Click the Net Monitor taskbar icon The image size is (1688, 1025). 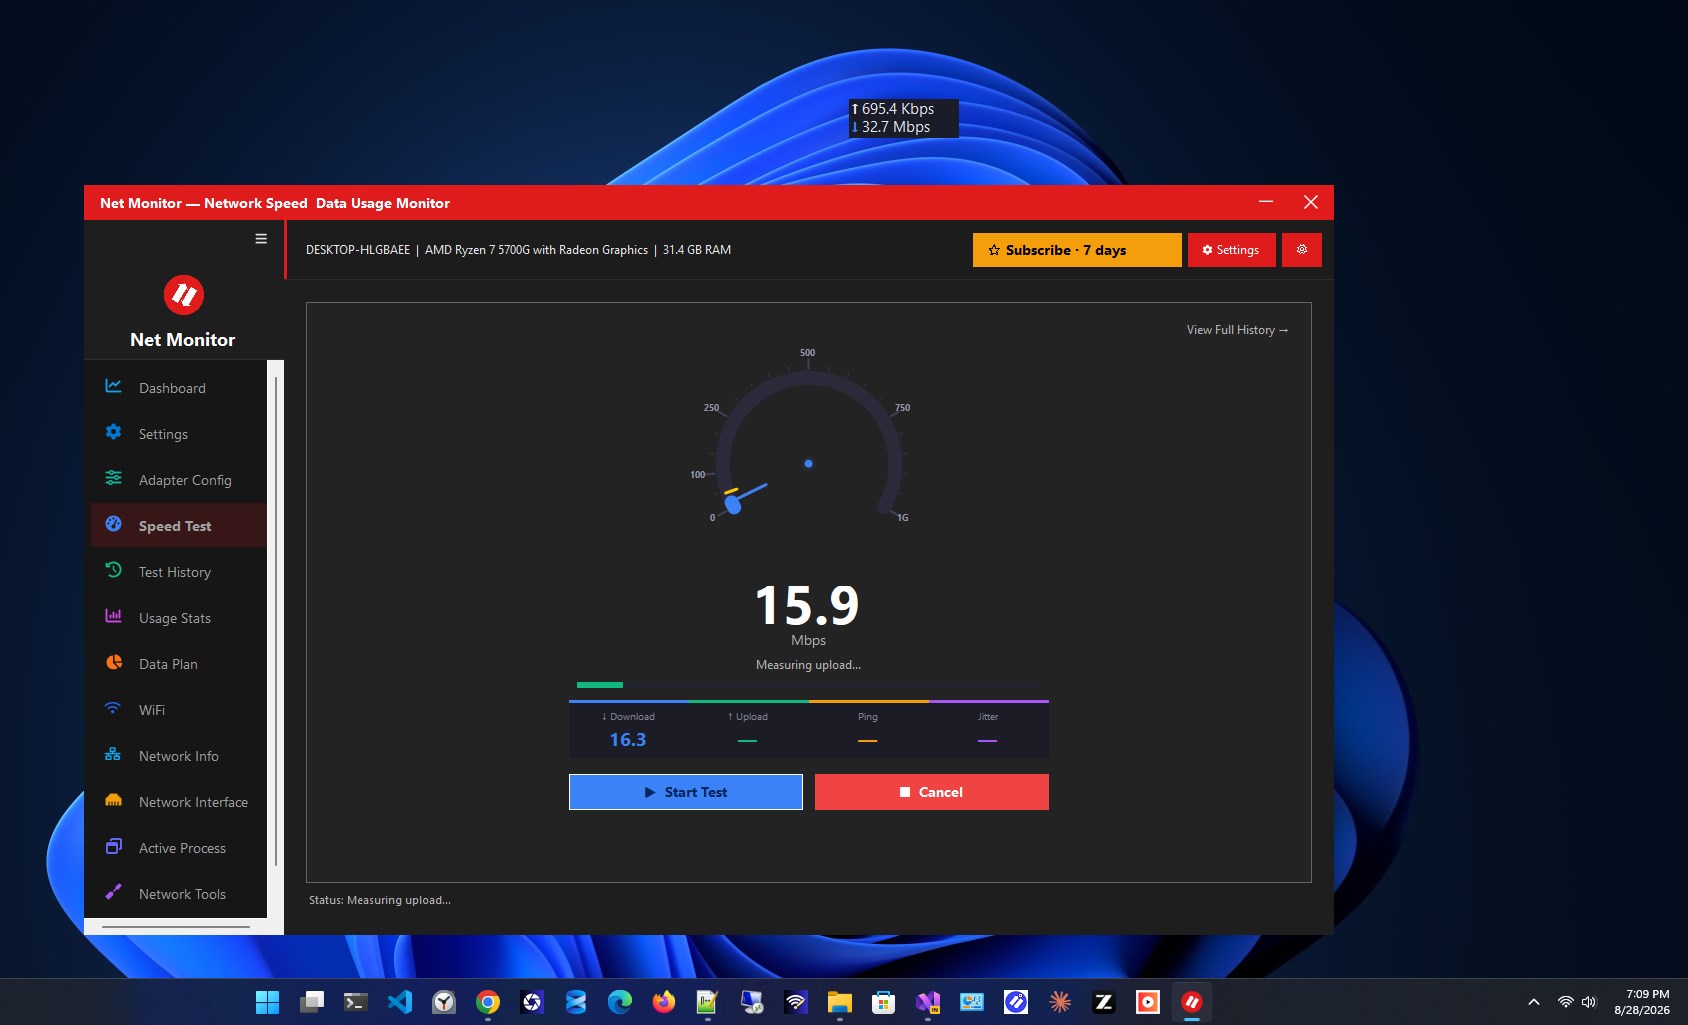pos(1192,1002)
